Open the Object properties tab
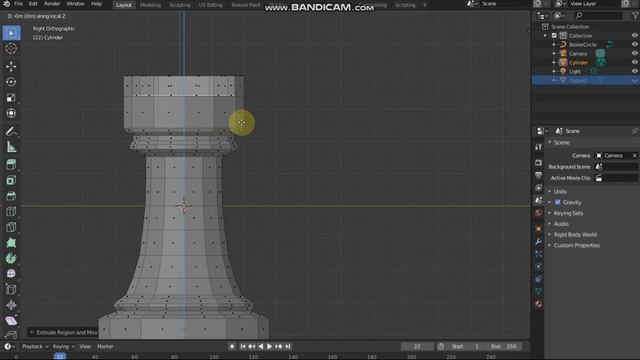This screenshot has height=360, width=640. [539, 229]
